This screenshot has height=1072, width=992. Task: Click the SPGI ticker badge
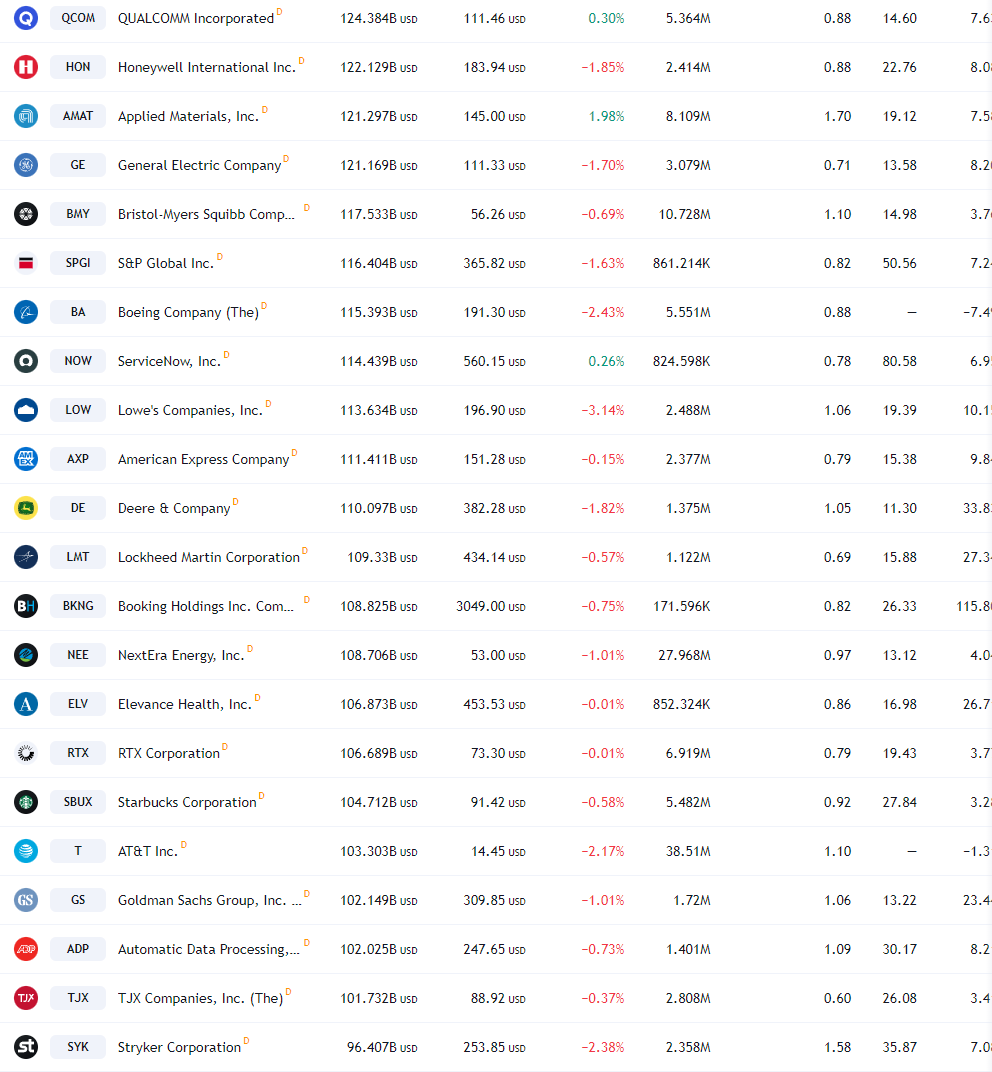click(x=78, y=263)
